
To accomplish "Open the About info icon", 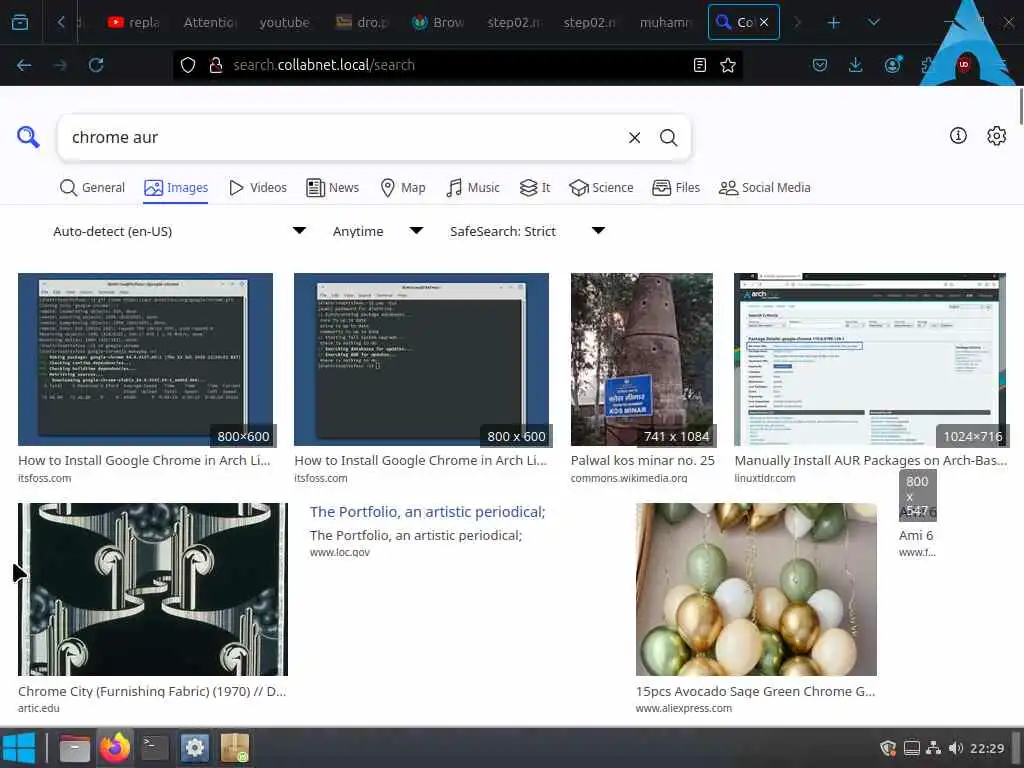I will pos(958,135).
